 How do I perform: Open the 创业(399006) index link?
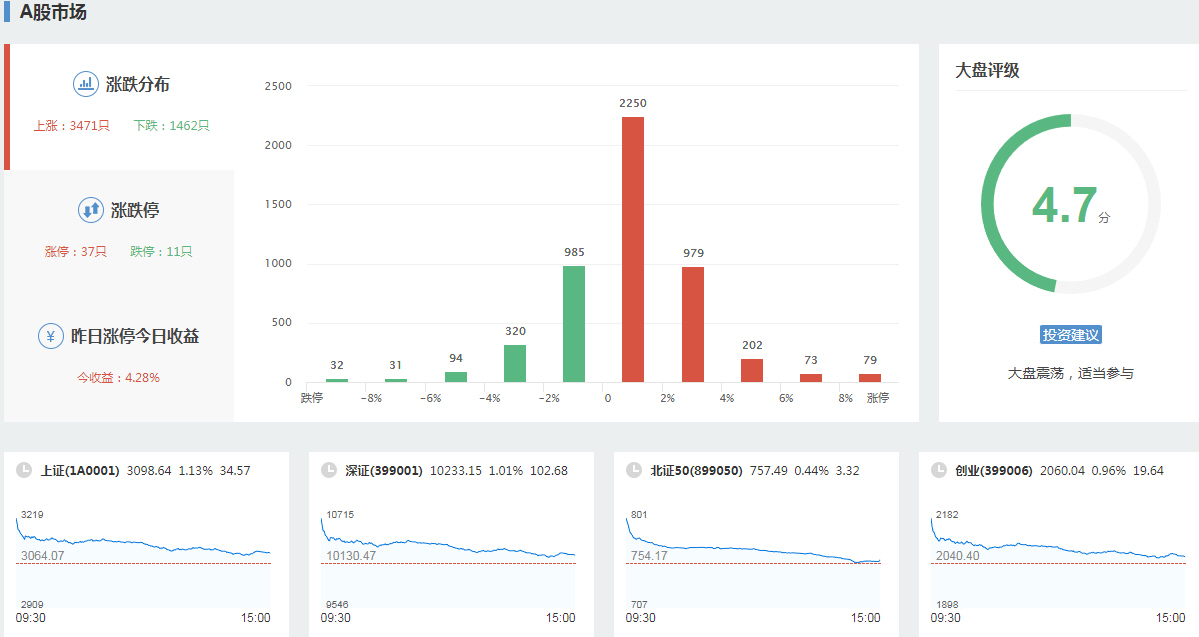[x=993, y=470]
